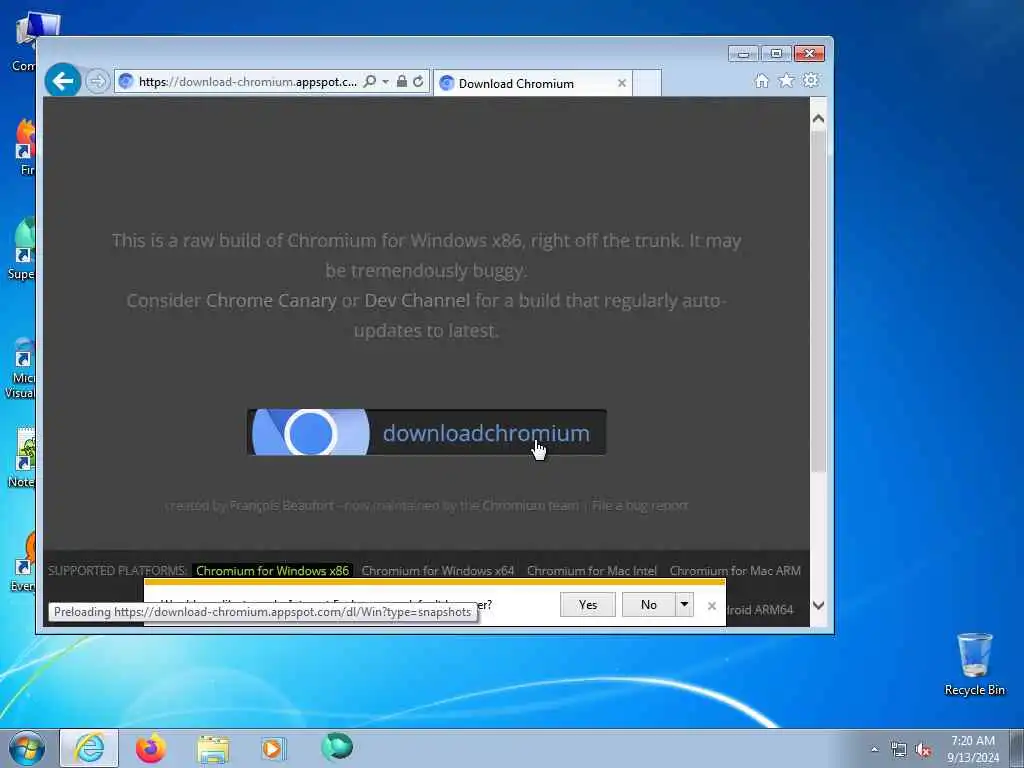This screenshot has height=768, width=1024.
Task: Select Chromium for Mac Intel platform
Action: tap(592, 570)
